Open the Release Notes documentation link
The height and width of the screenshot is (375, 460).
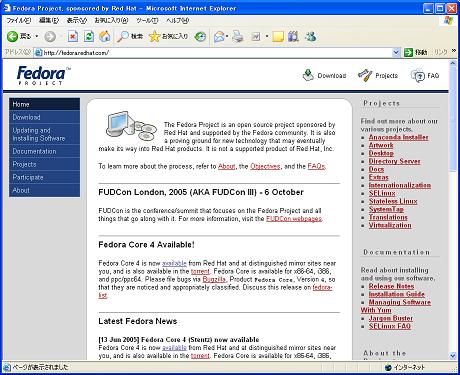391,286
